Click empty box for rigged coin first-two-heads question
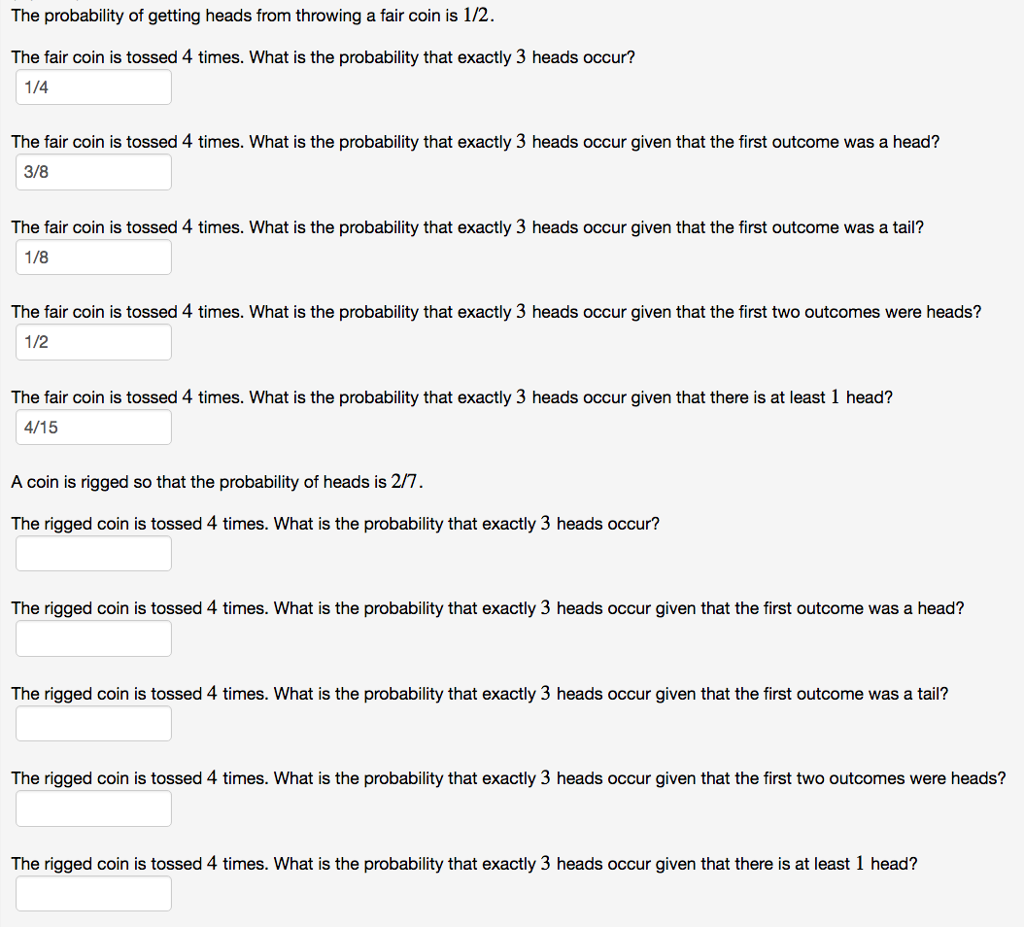The height and width of the screenshot is (927, 1024). [x=93, y=808]
